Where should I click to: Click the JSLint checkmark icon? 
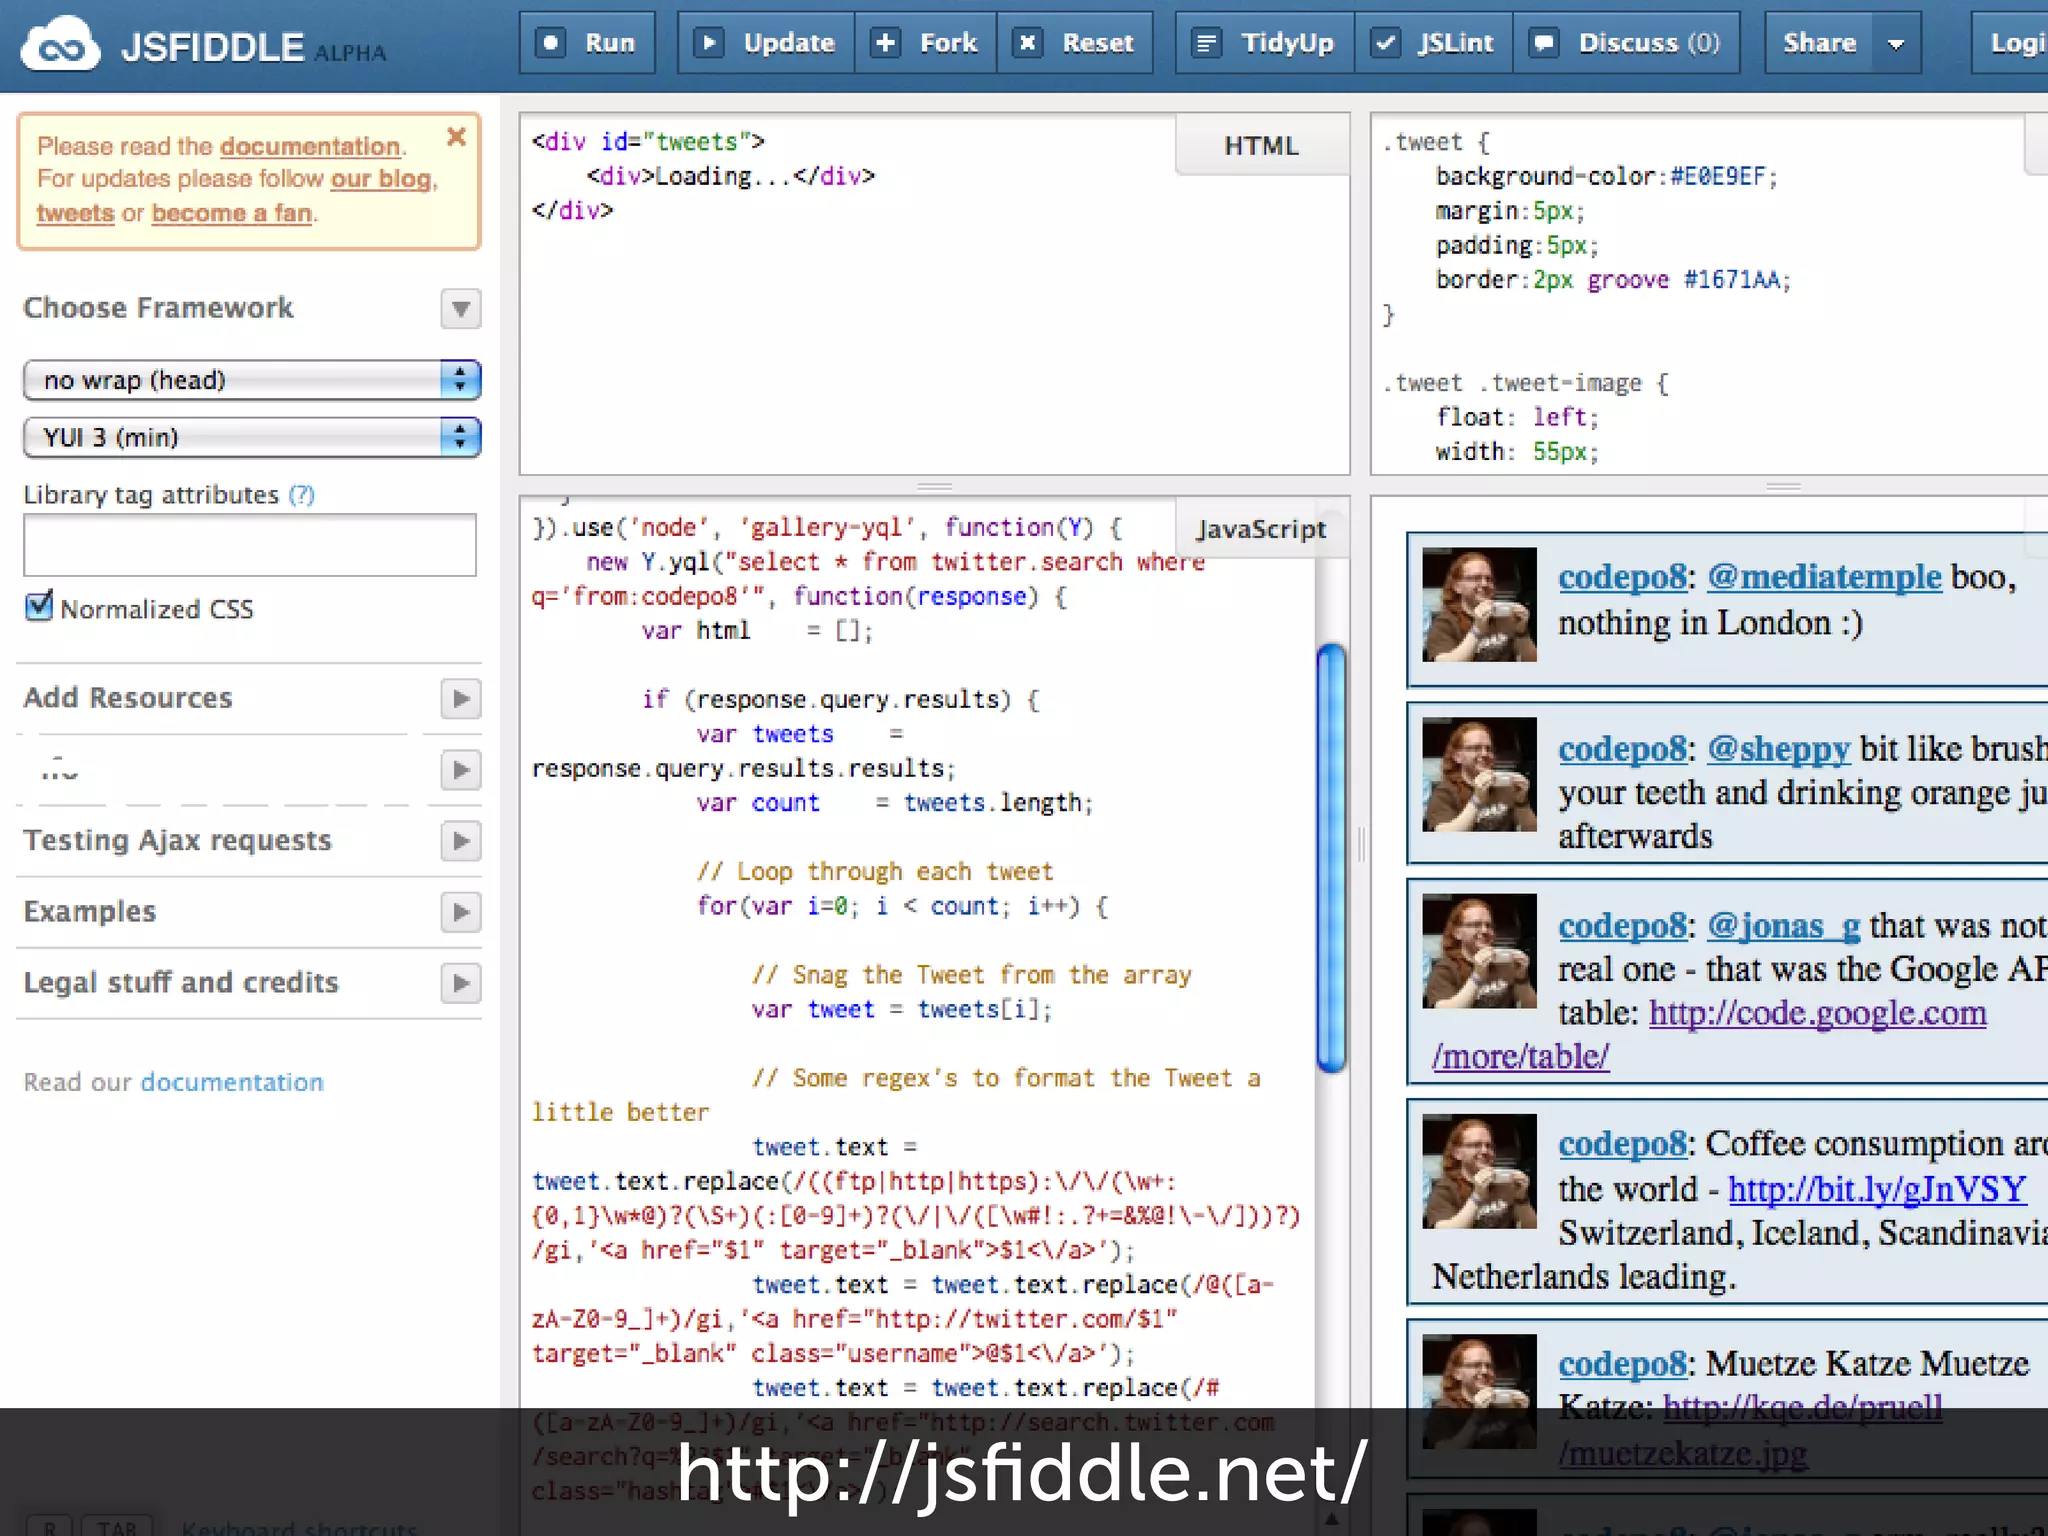click(x=1385, y=43)
